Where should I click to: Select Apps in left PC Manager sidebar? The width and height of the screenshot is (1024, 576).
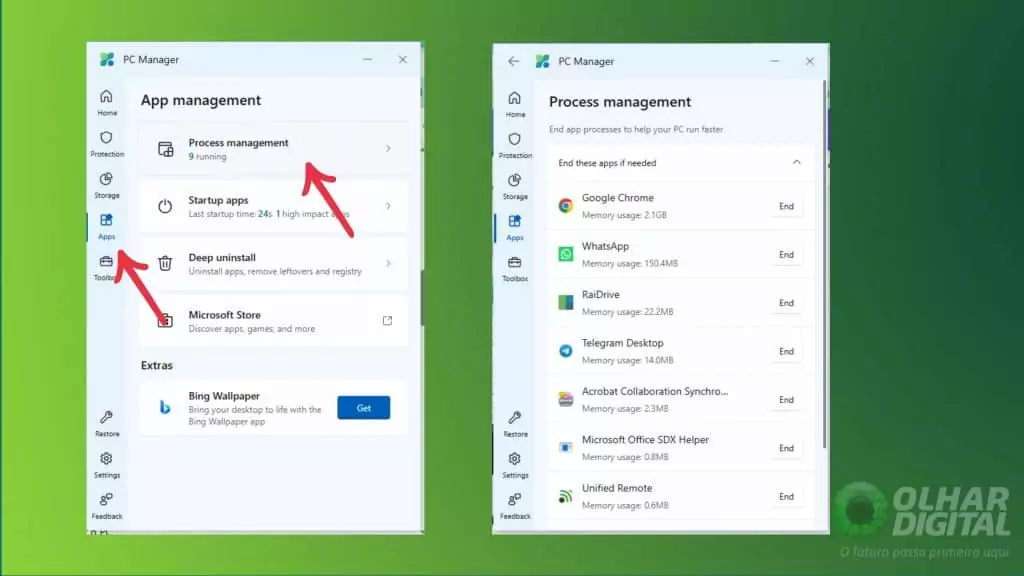pyautogui.click(x=106, y=227)
